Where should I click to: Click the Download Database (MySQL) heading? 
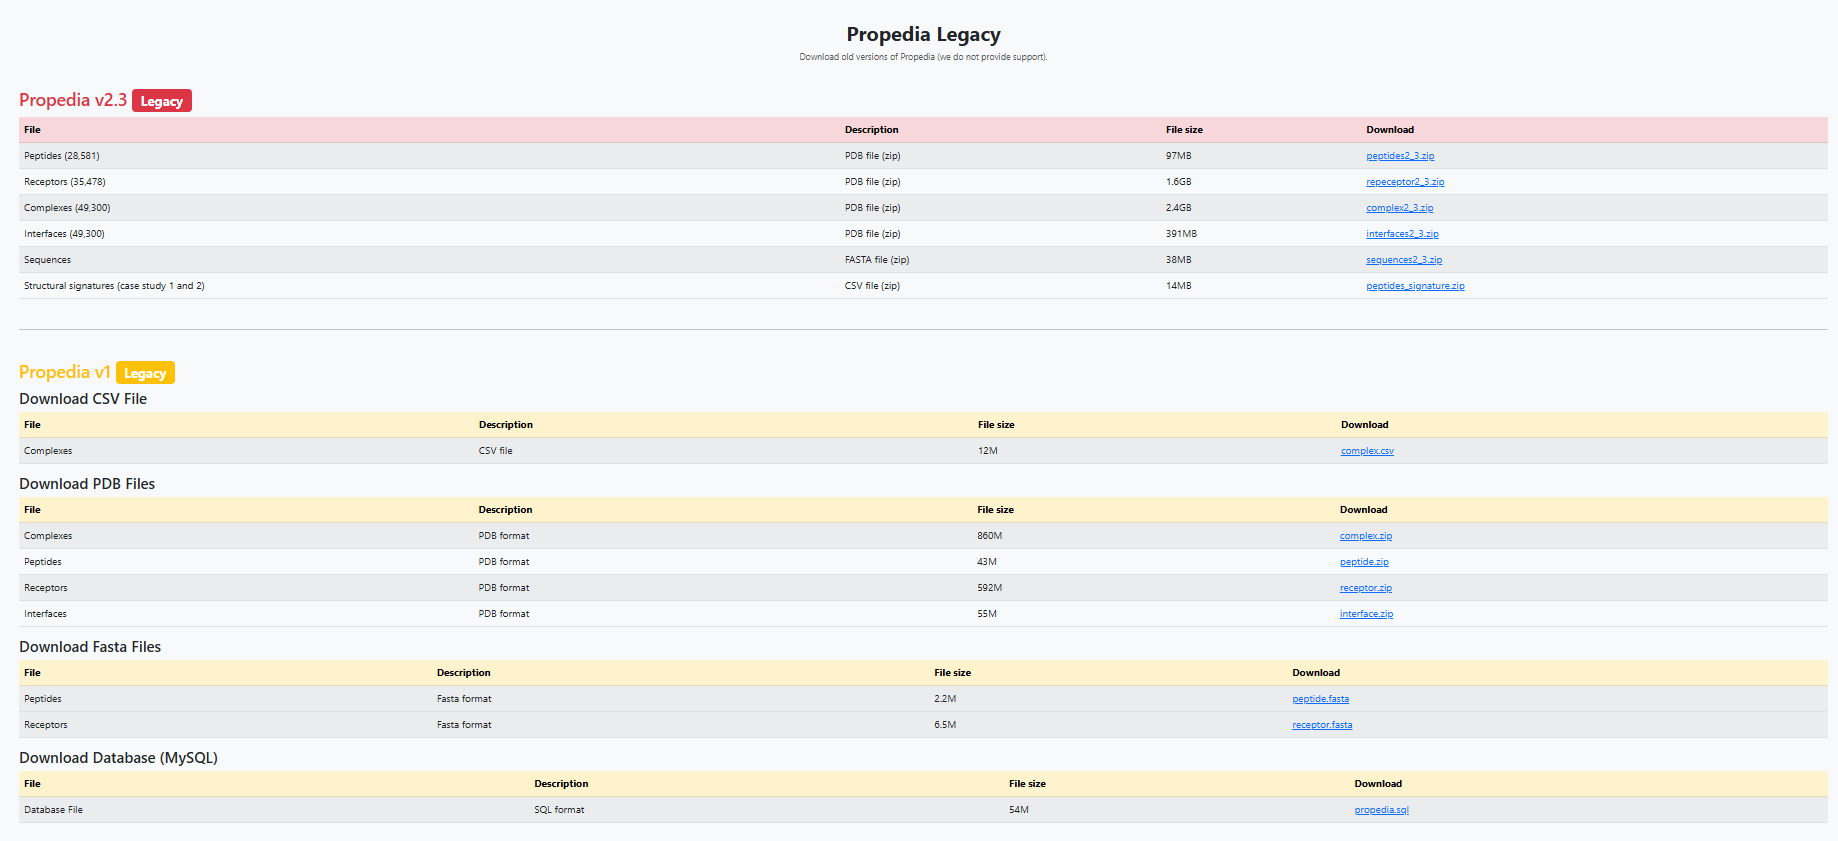click(x=118, y=758)
